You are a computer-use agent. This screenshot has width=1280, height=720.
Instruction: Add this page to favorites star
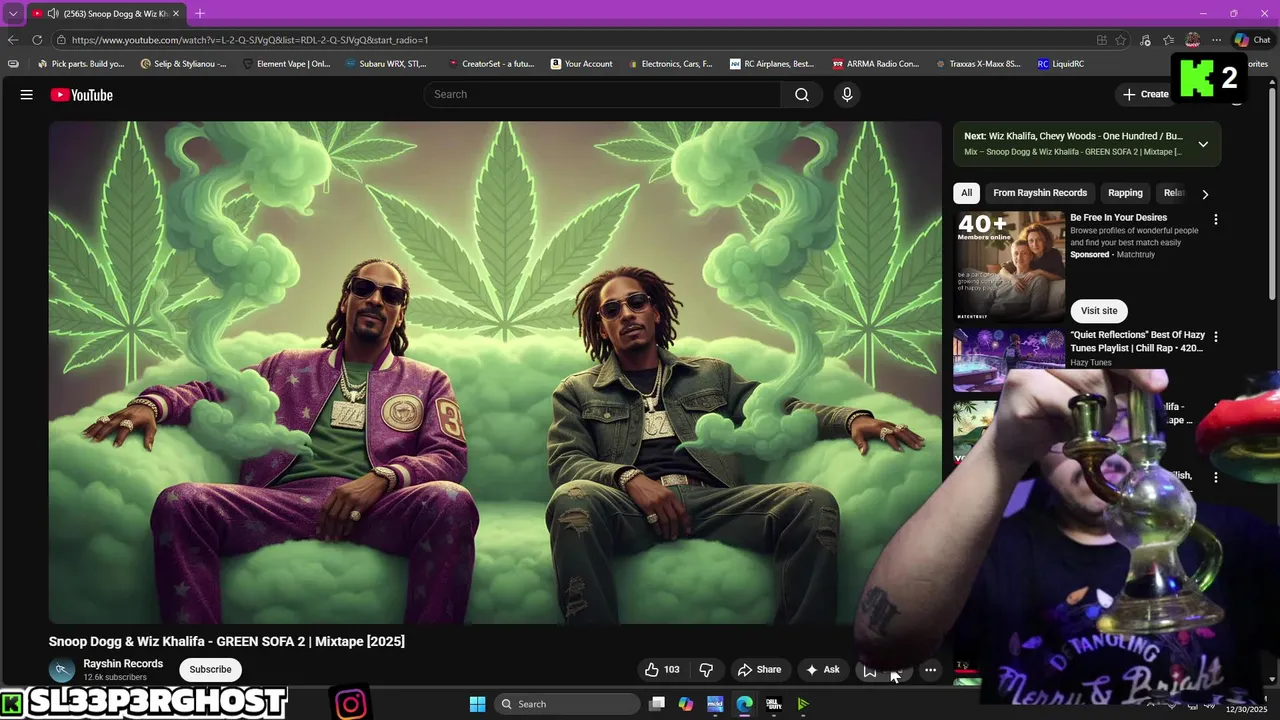(1121, 40)
